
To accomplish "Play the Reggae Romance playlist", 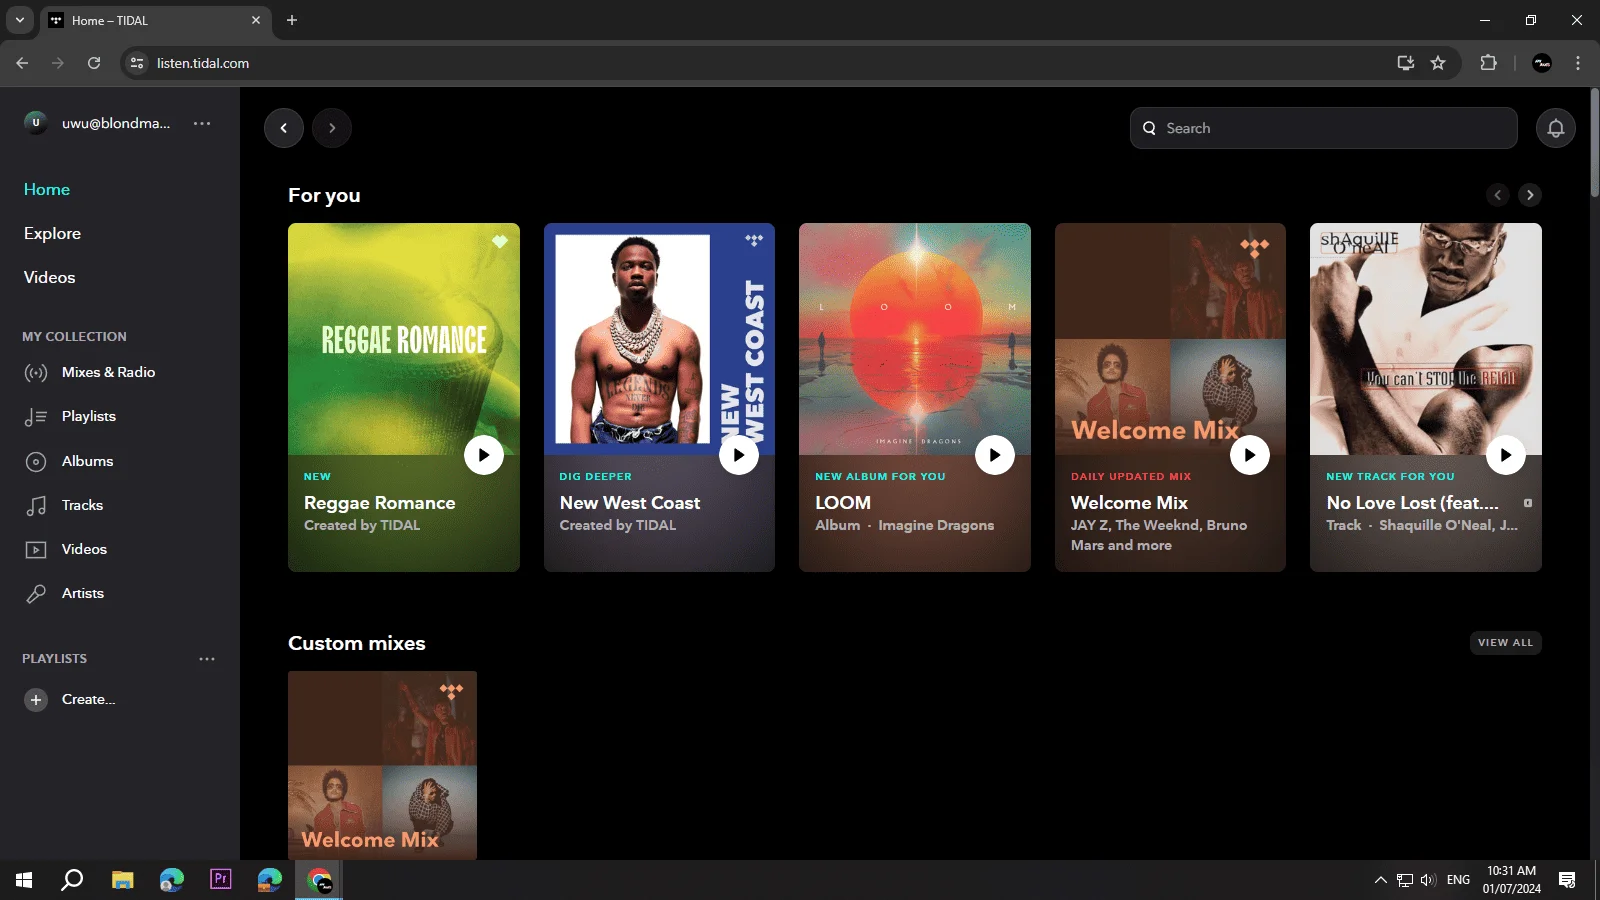I will coord(484,455).
